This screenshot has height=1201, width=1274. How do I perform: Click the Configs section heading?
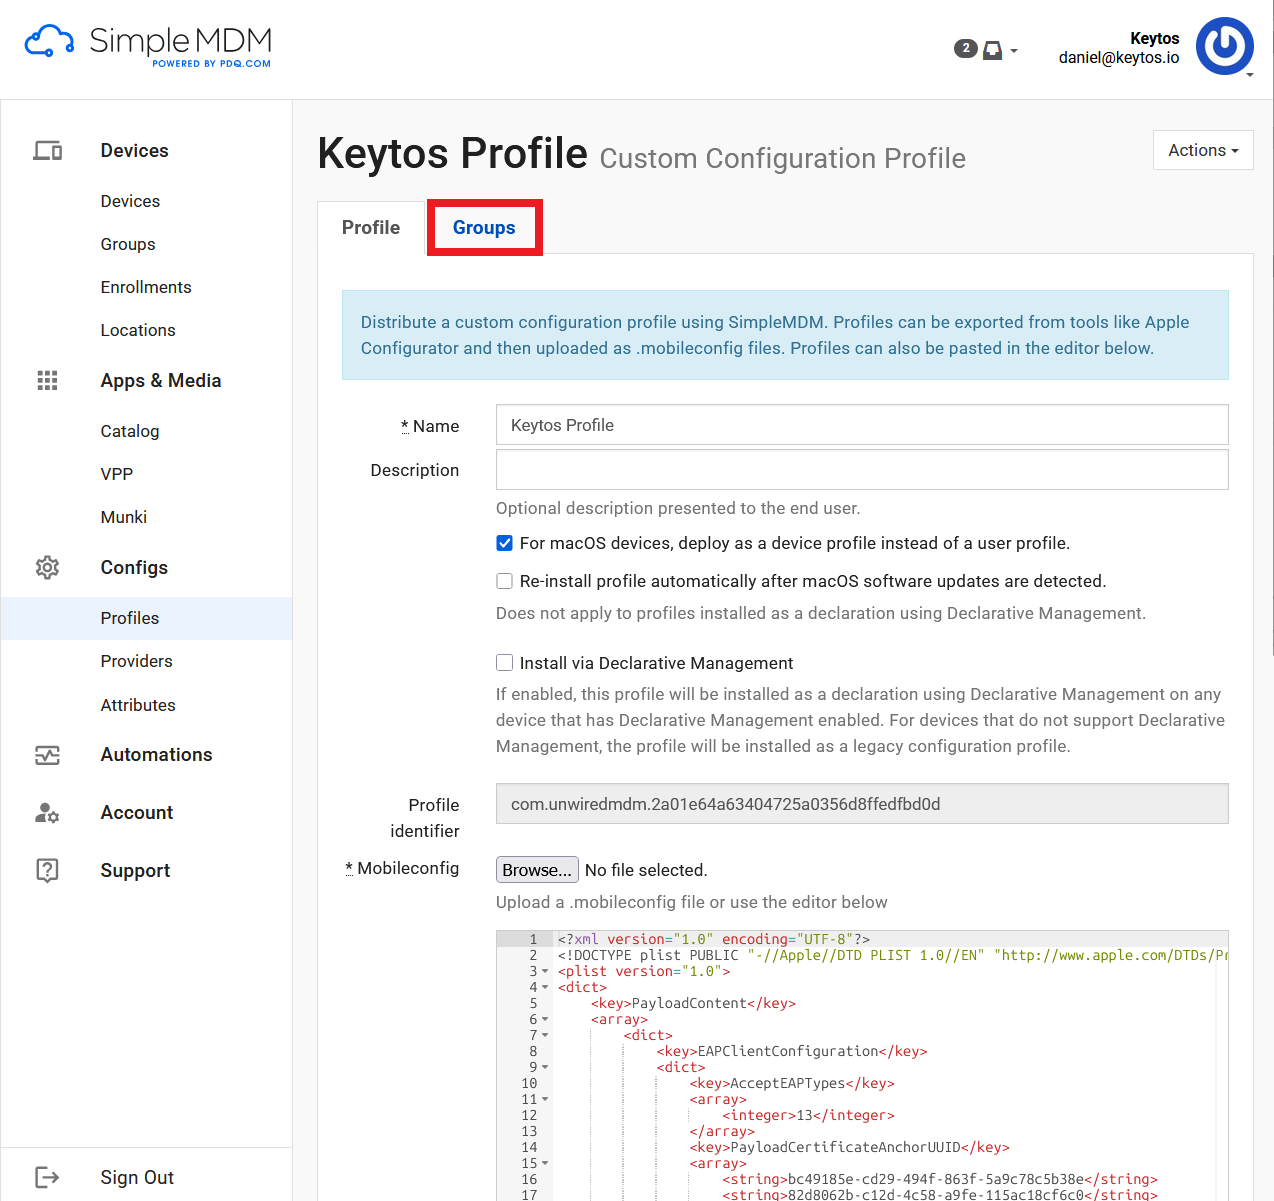click(134, 568)
